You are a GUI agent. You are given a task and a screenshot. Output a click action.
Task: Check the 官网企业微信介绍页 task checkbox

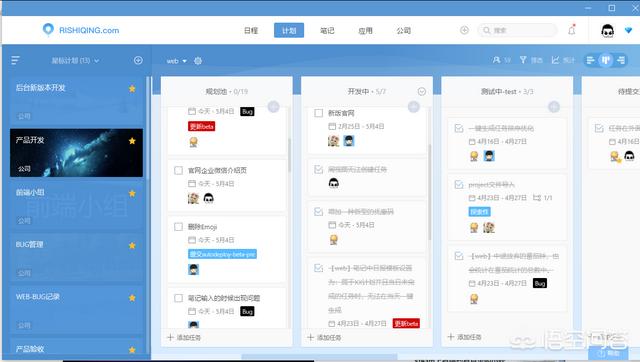(178, 170)
